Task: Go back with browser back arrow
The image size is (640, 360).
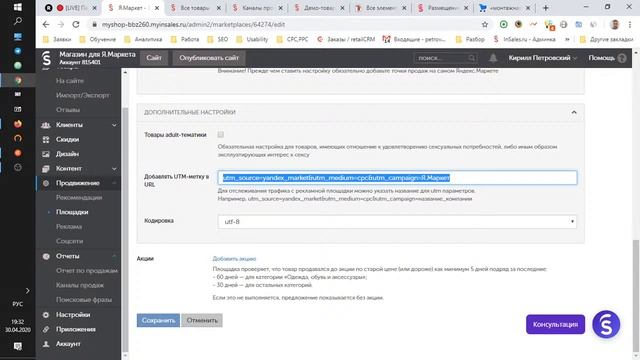Action: pyautogui.click(x=46, y=24)
